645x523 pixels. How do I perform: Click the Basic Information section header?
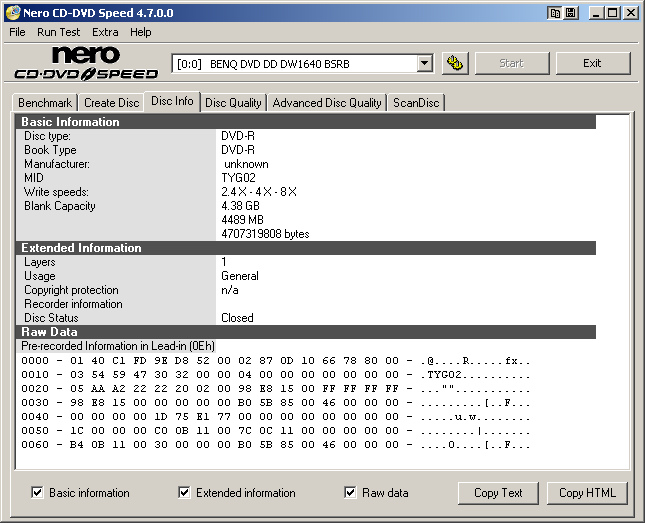click(x=306, y=122)
